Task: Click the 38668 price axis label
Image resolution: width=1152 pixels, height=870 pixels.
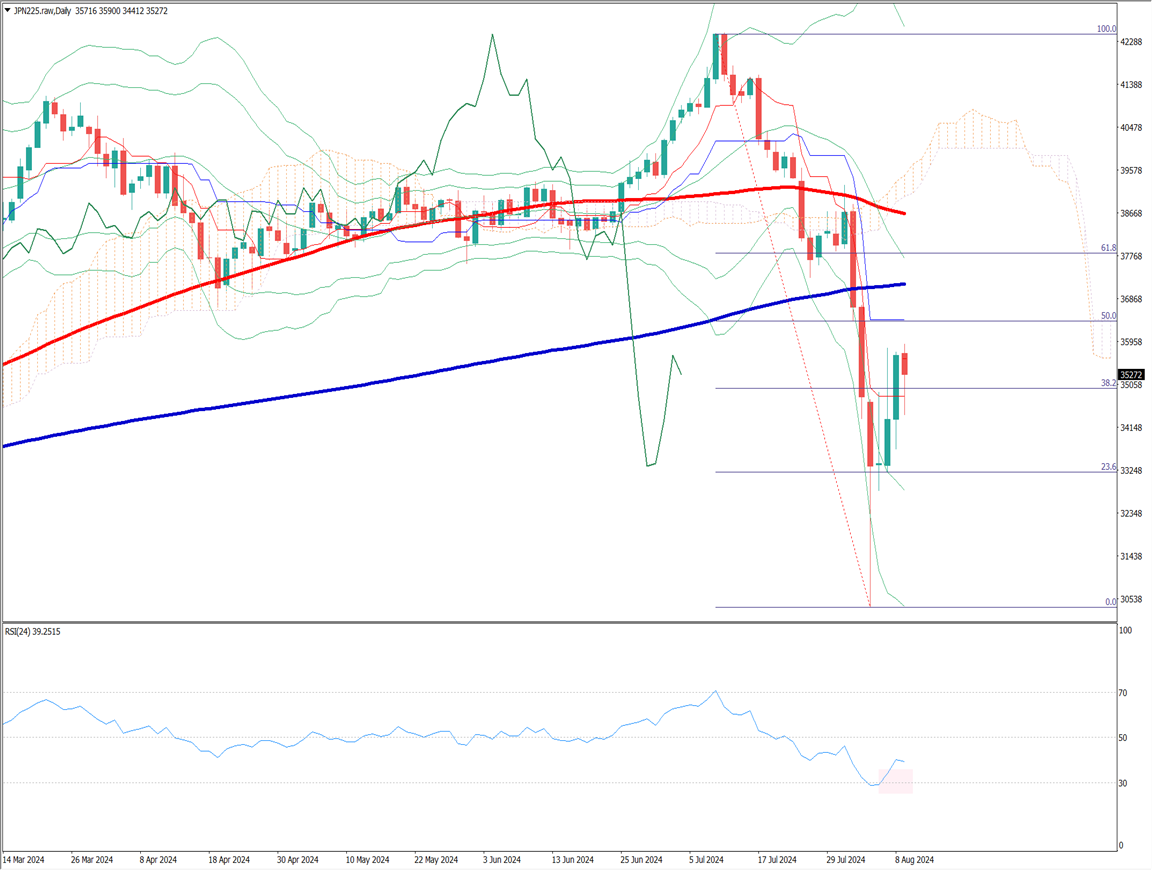Action: point(1132,214)
